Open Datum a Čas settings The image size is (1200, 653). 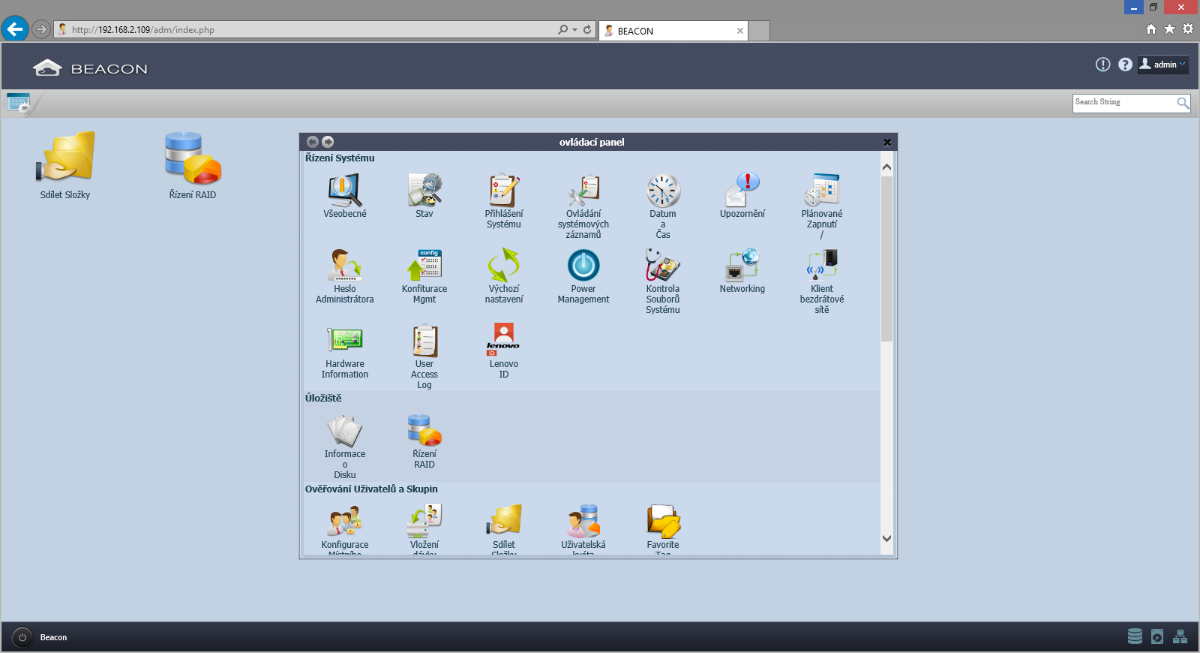point(663,190)
